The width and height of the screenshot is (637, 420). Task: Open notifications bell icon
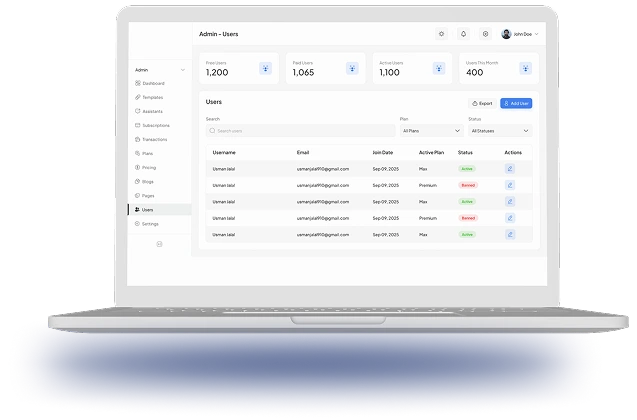[463, 34]
